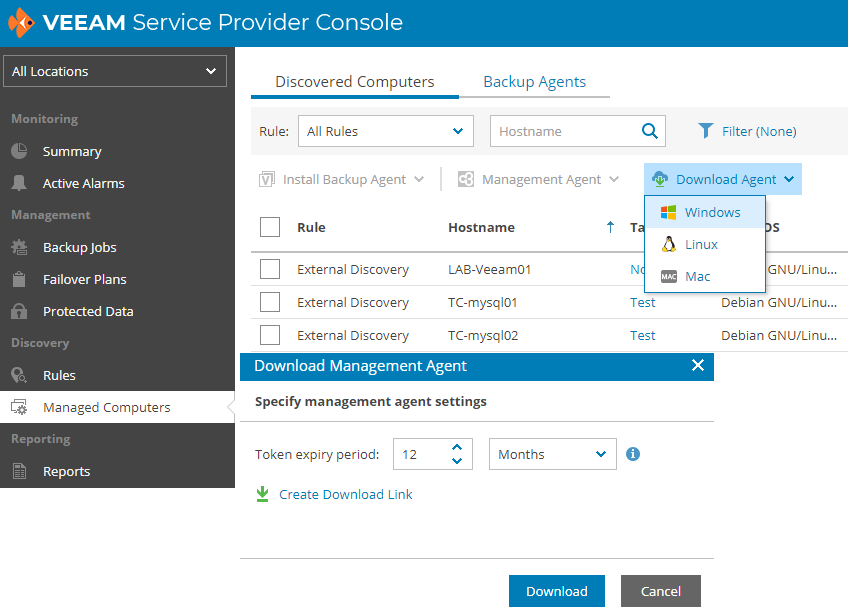This screenshot has width=848, height=613.
Task: Click the Hostname search magnifier icon
Action: (650, 131)
